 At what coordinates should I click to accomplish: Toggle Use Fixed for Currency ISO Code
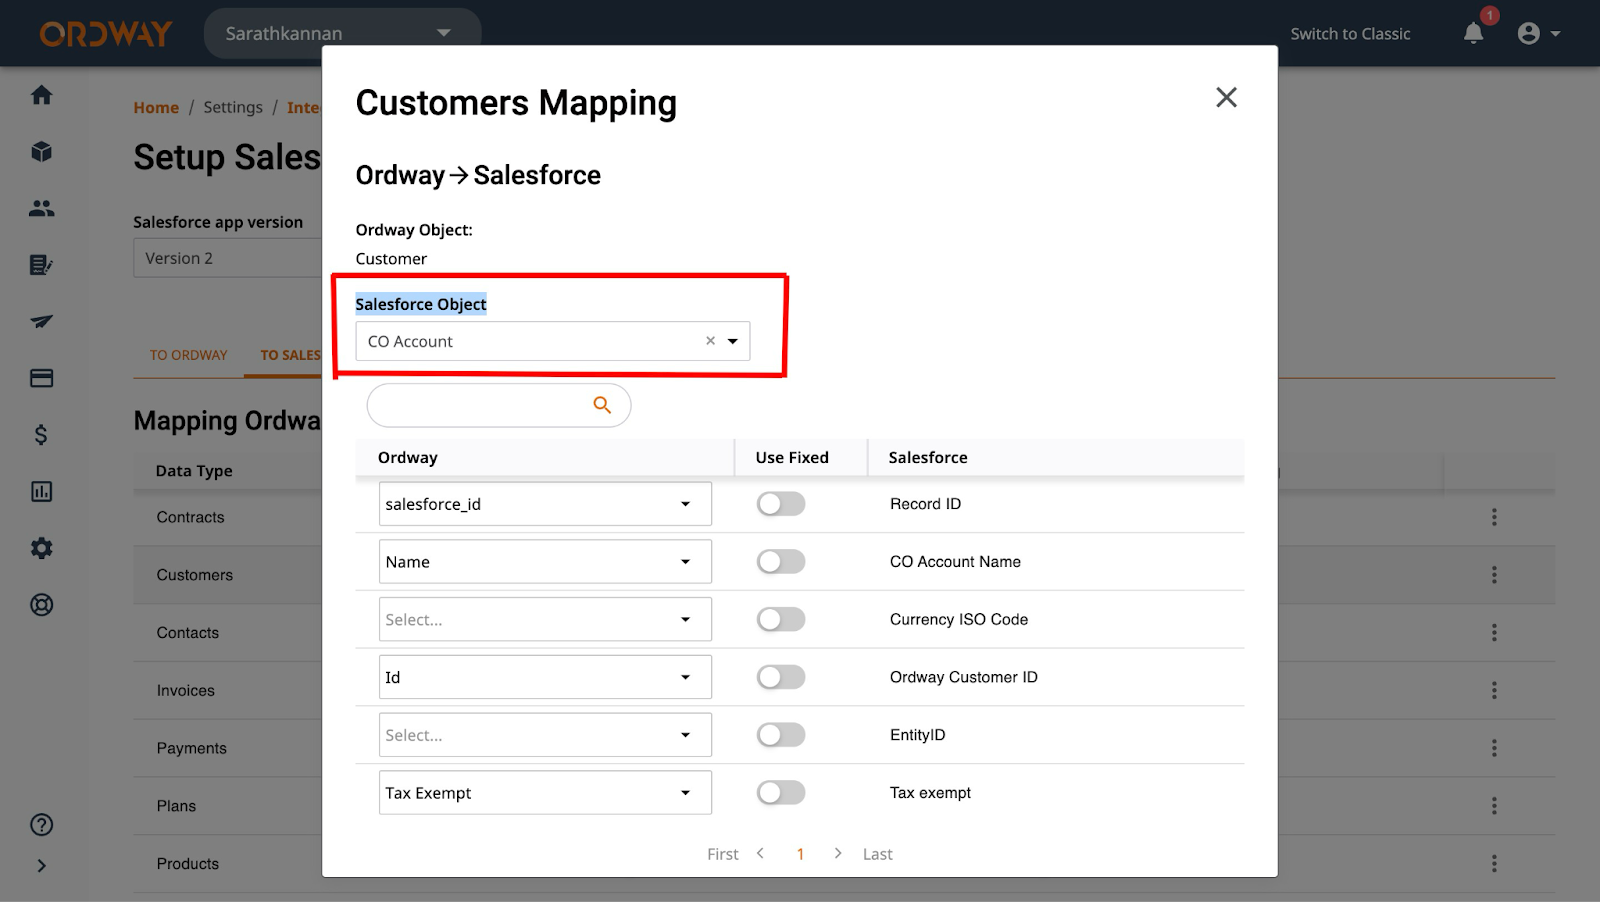coord(781,620)
